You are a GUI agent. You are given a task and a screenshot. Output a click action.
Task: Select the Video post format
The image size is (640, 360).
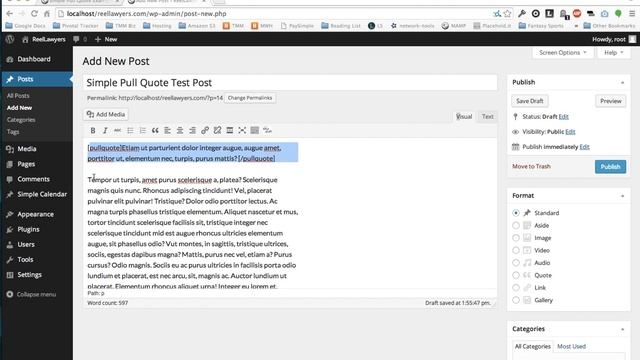pos(516,250)
